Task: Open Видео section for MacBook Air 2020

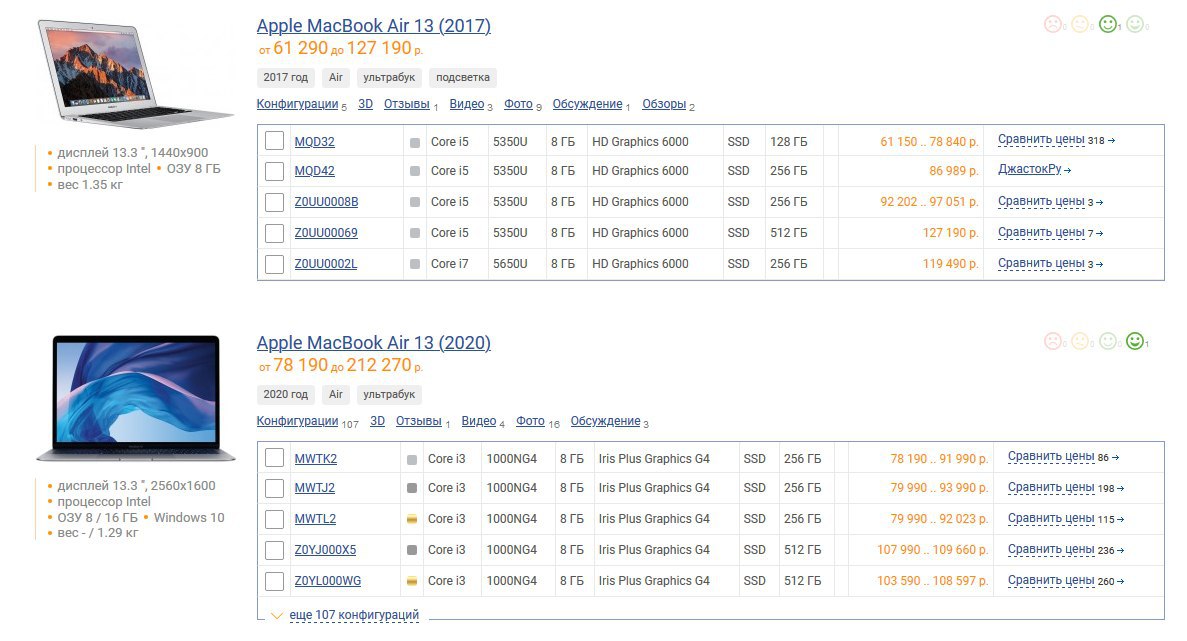Action: pos(478,421)
